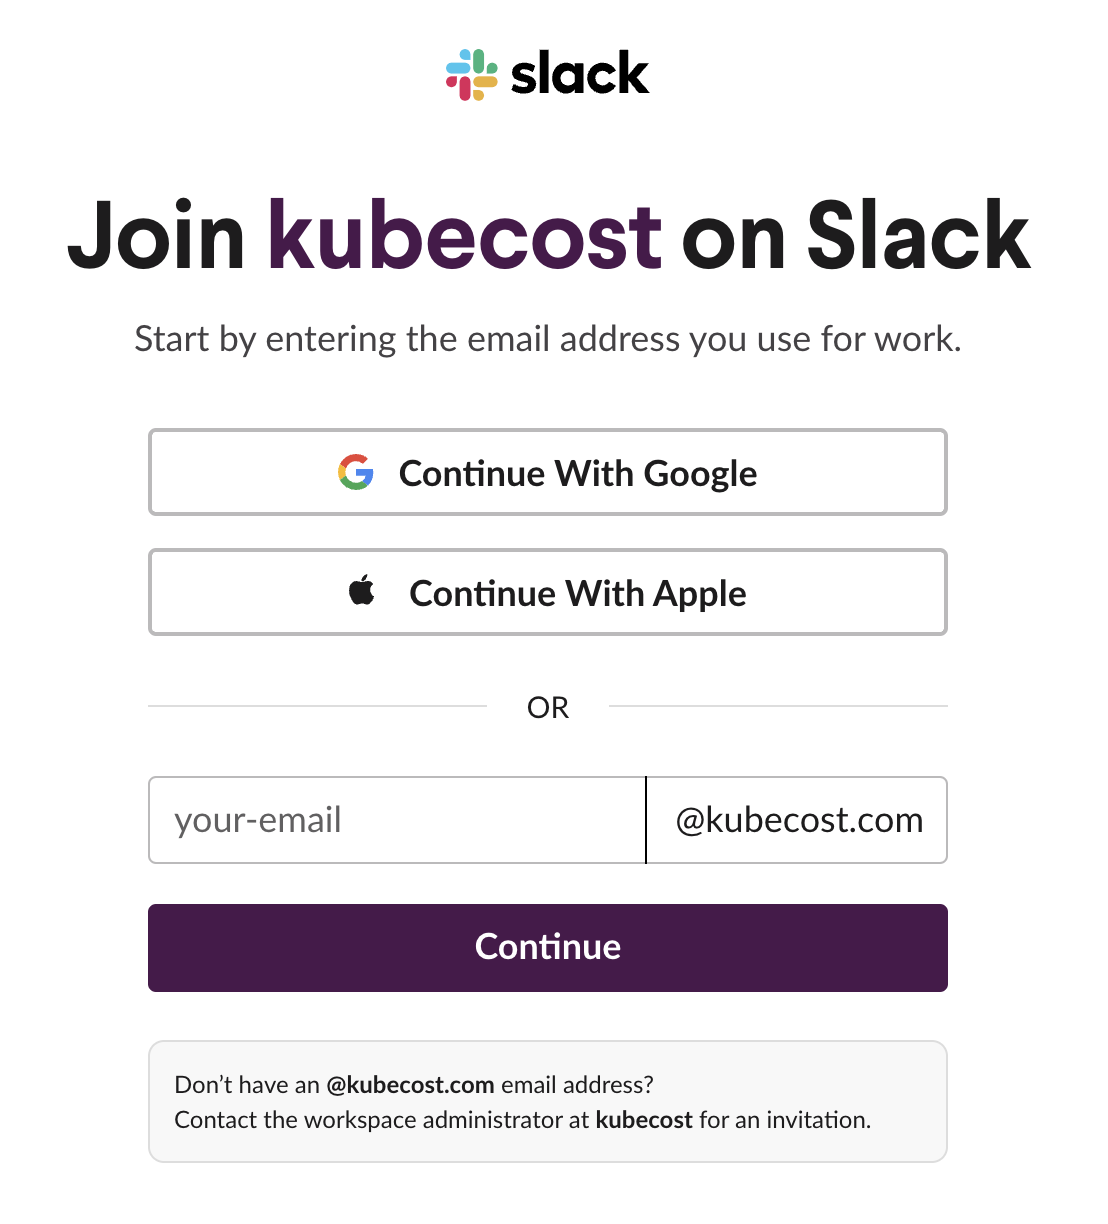Choose Continue With Google
The width and height of the screenshot is (1108, 1224).
(548, 472)
